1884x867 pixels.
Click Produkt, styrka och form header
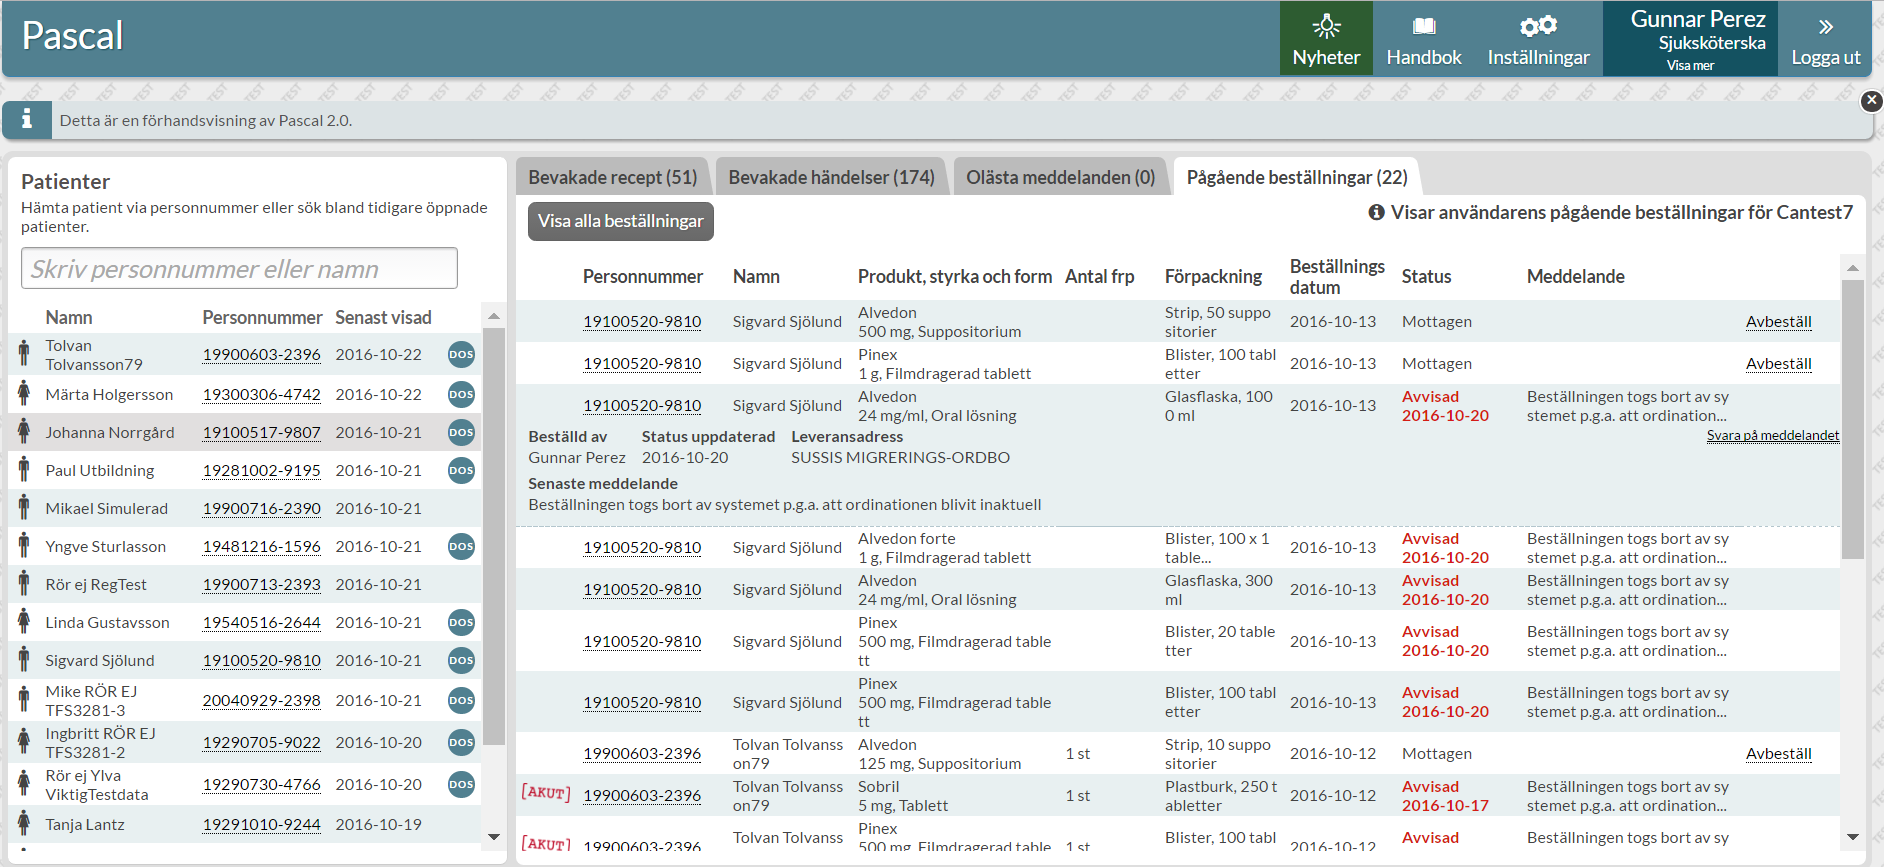[955, 277]
